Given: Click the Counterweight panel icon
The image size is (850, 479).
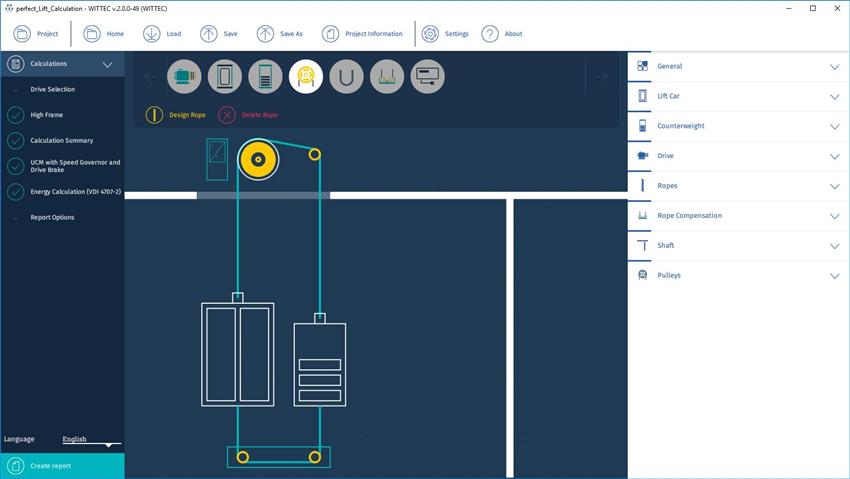Looking at the screenshot, I should tap(642, 126).
